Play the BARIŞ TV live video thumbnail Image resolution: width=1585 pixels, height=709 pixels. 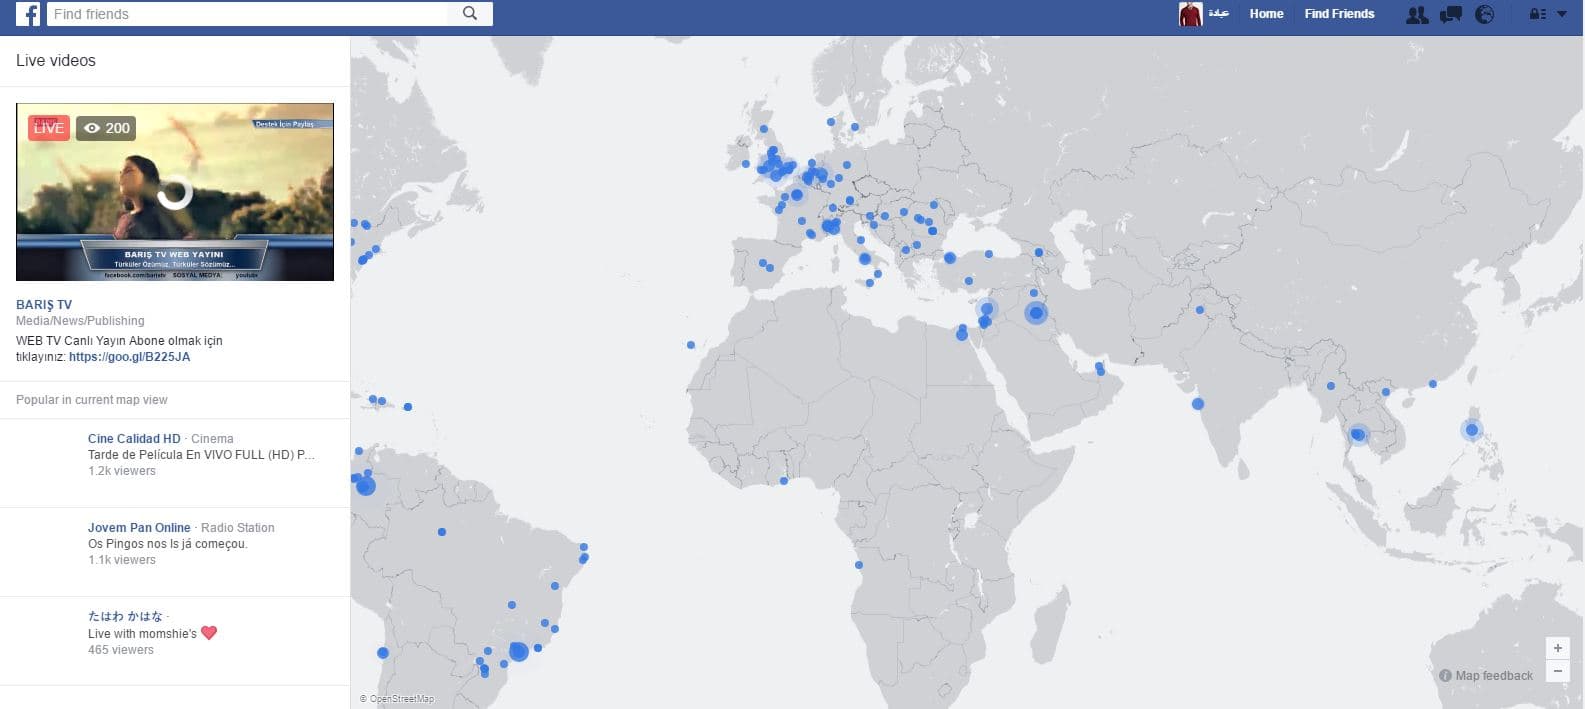click(175, 192)
